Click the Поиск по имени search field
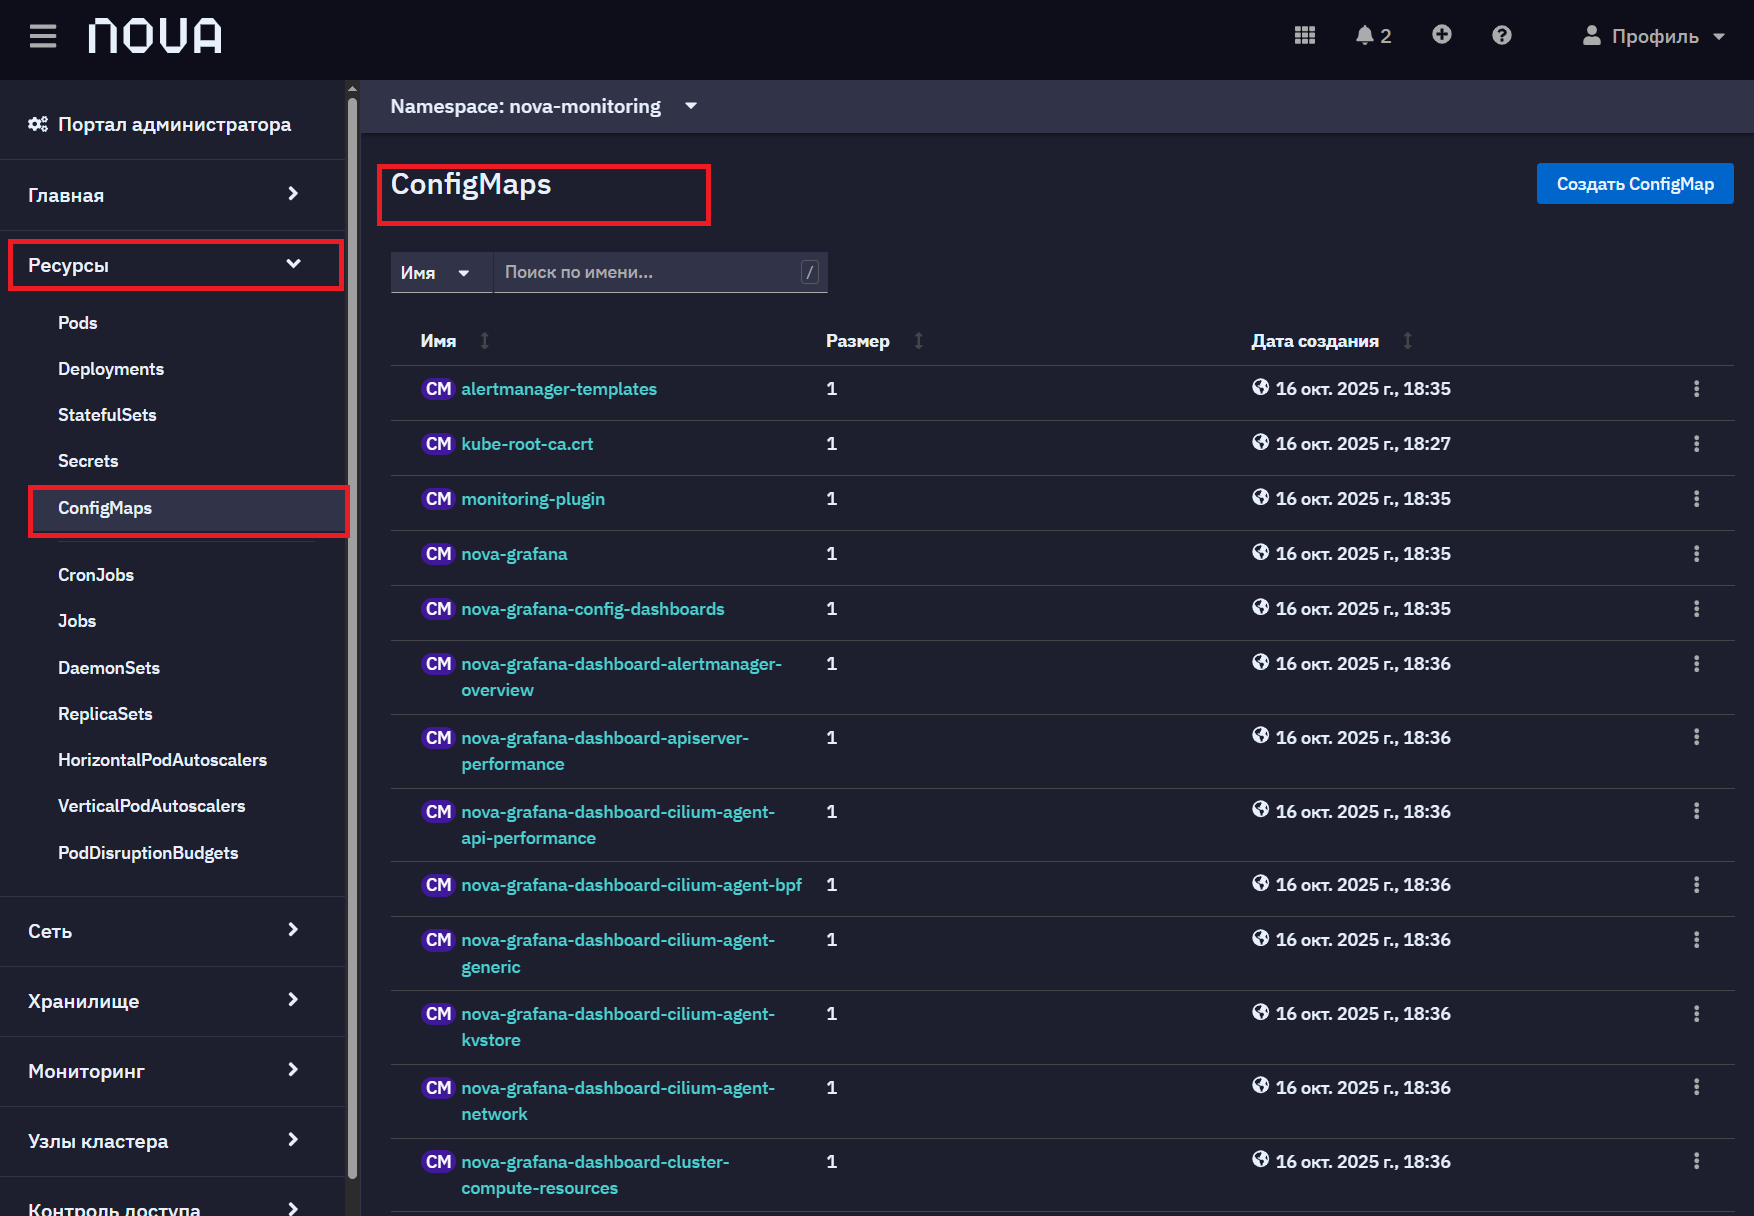The height and width of the screenshot is (1216, 1754). click(660, 272)
